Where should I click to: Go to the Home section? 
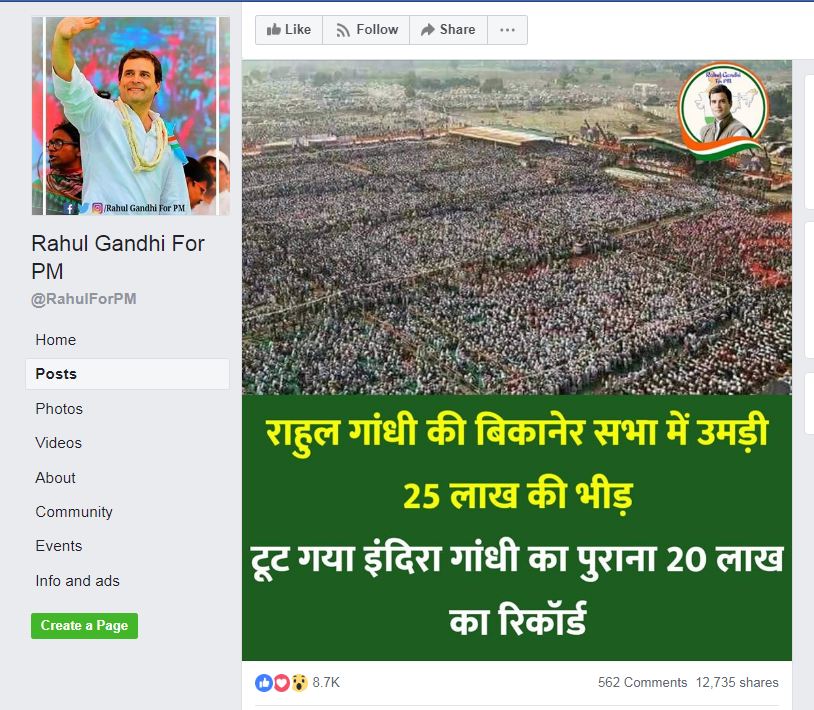pyautogui.click(x=56, y=340)
